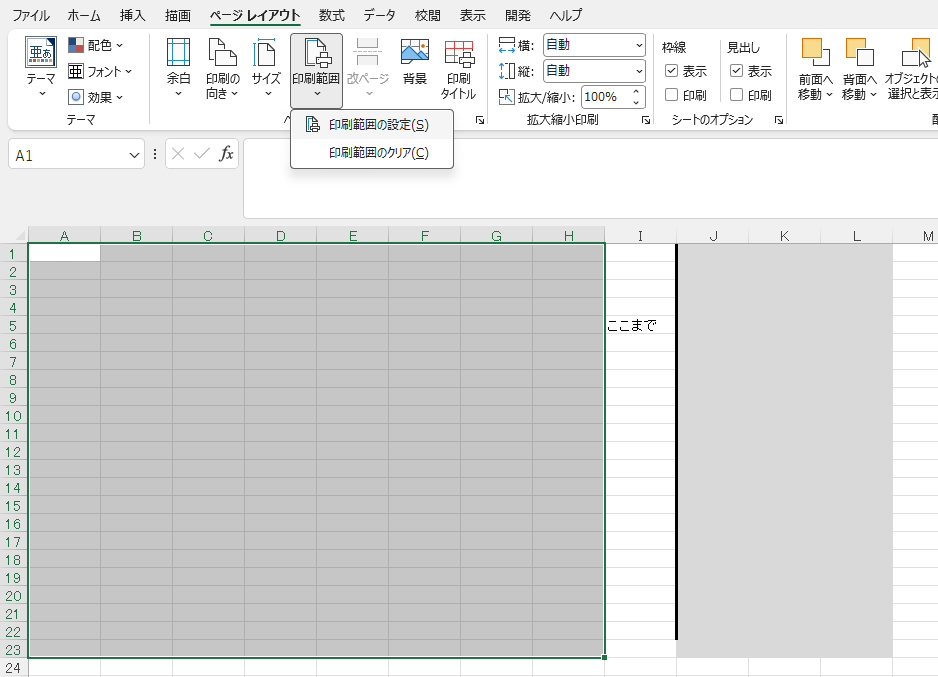This screenshot has height=677, width=938.
Task: Select column L header
Action: coord(857,236)
